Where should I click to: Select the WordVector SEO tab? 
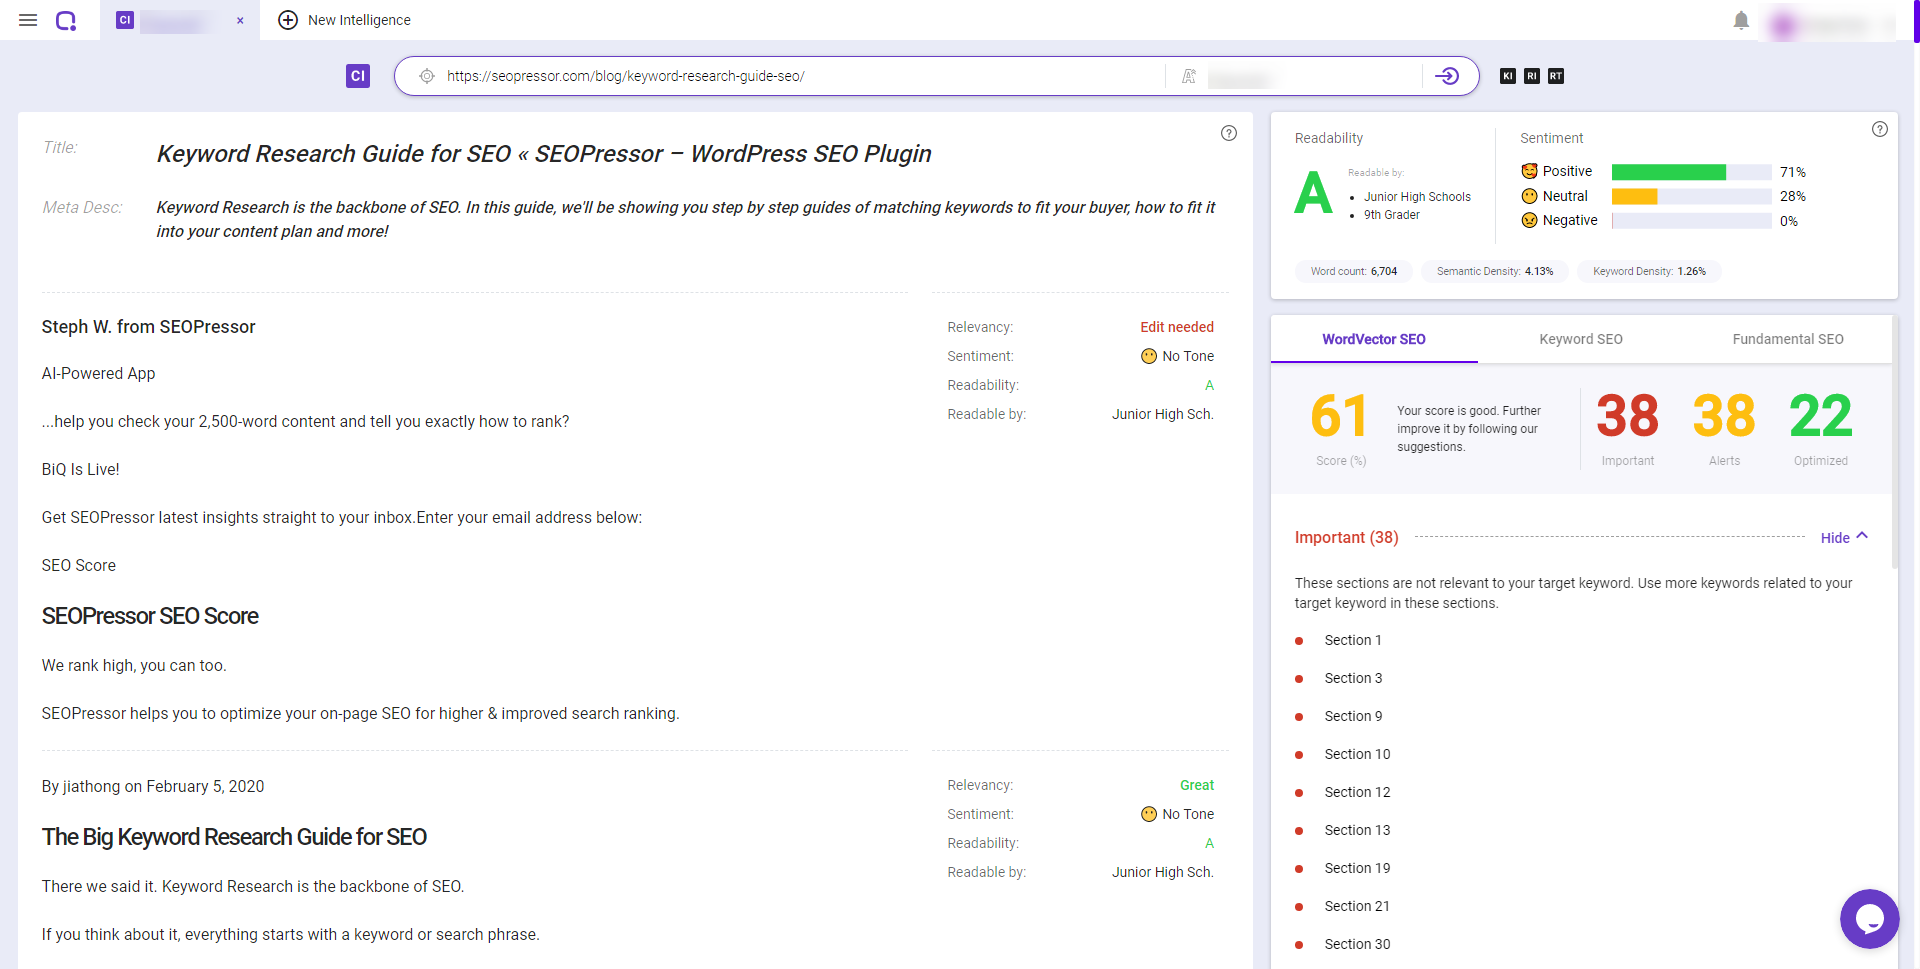pos(1374,339)
